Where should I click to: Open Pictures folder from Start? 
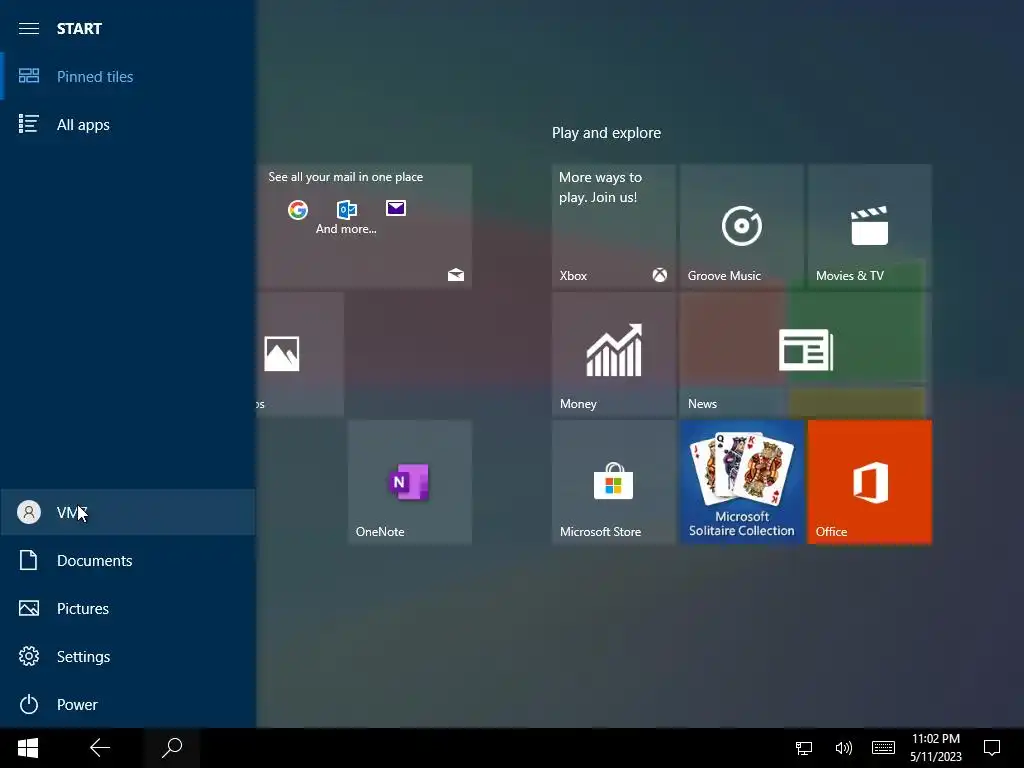[128, 608]
